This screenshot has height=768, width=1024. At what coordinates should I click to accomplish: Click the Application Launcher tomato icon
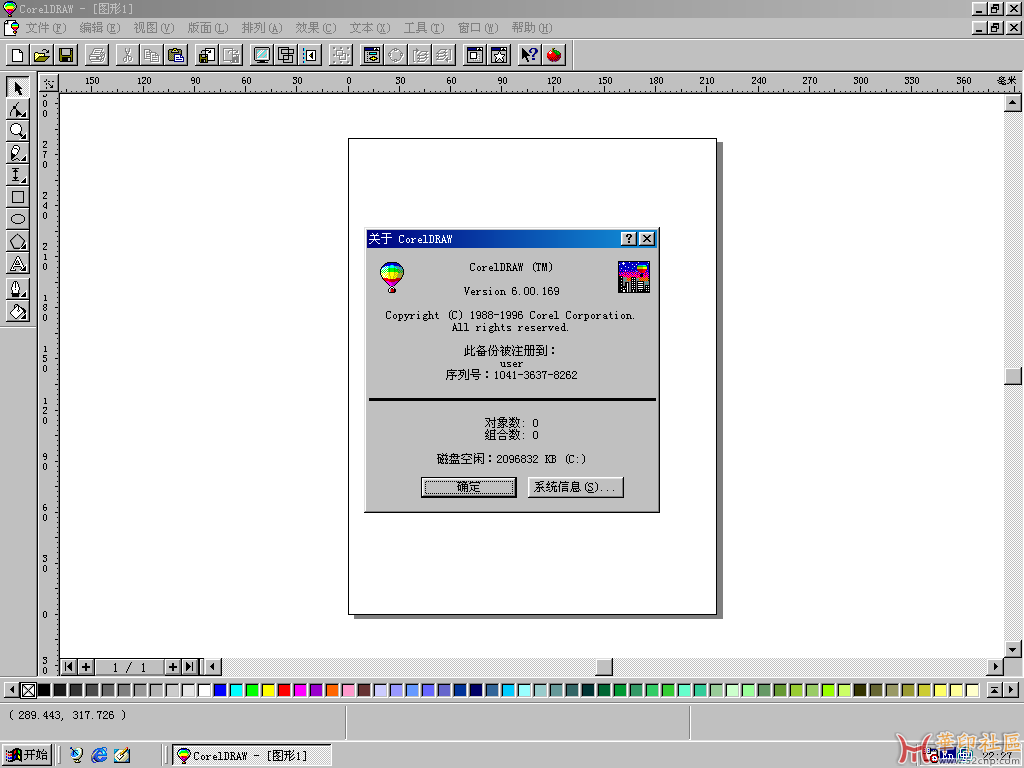point(554,56)
